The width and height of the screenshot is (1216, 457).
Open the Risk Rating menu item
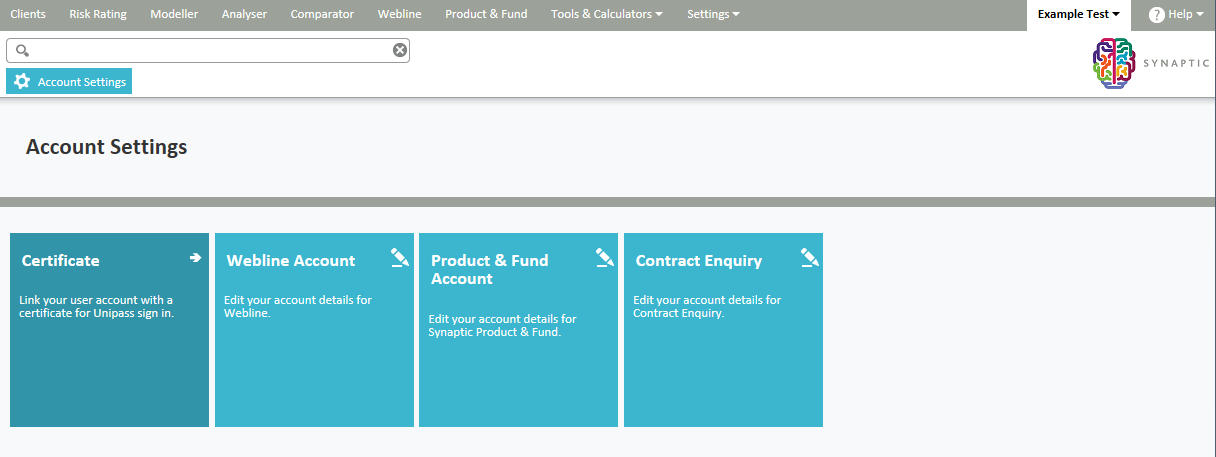[x=98, y=14]
